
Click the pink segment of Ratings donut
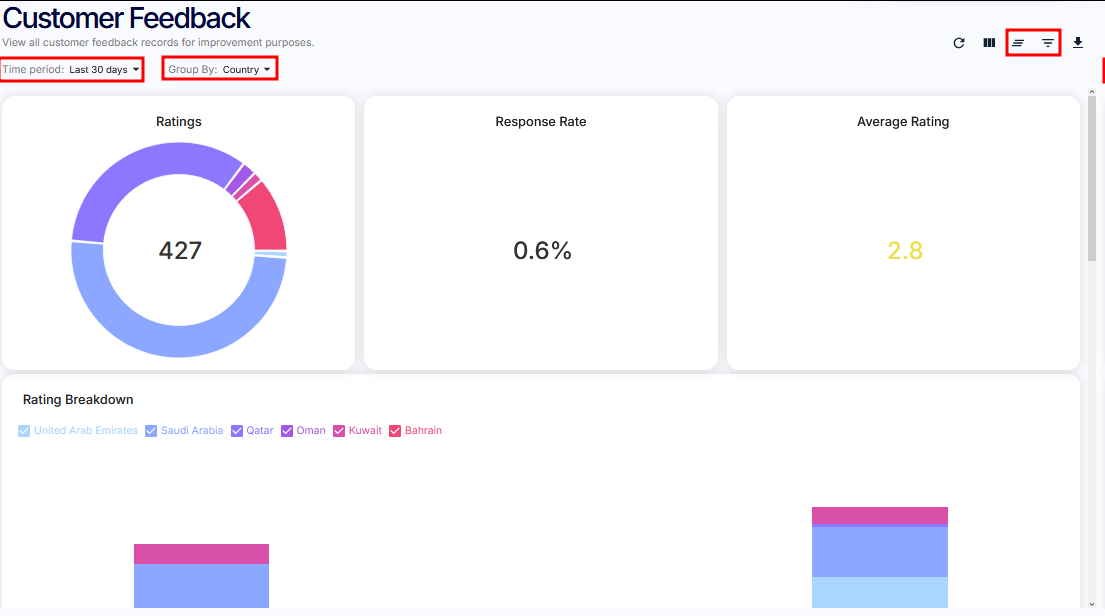[268, 217]
